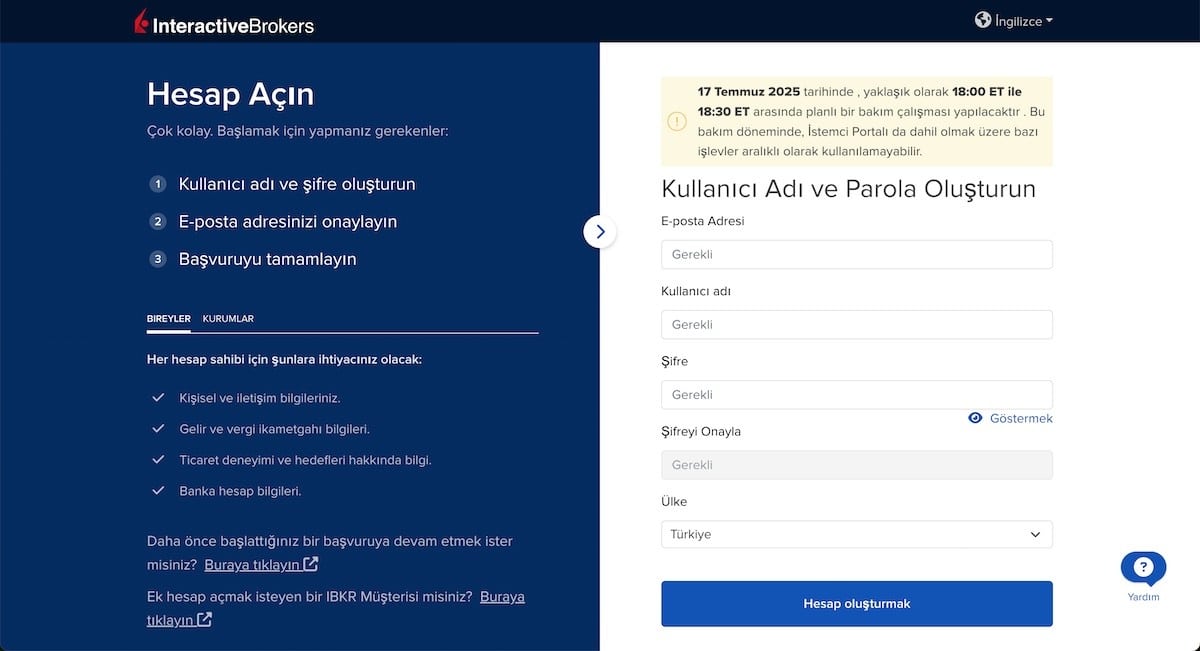Click Buraya tıklayın link for IBKR customers
Screen dimensions: 1200x651
tap(335, 608)
